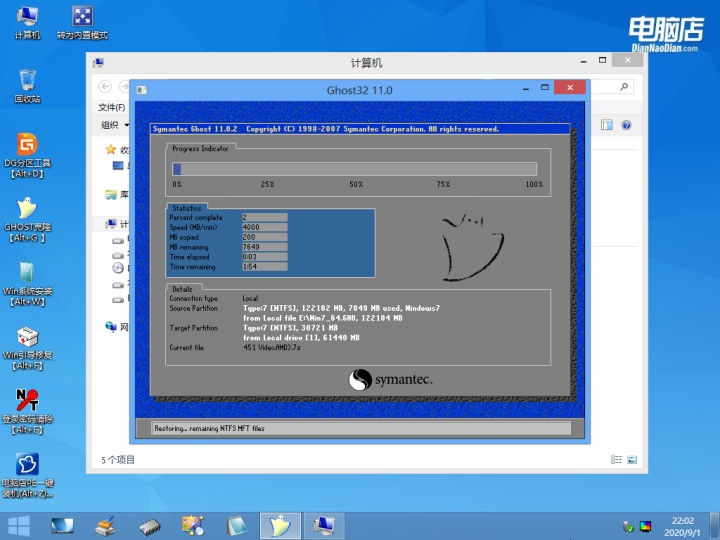Open the 组织 dropdown in 计算机 window
720x540 pixels.
114,125
